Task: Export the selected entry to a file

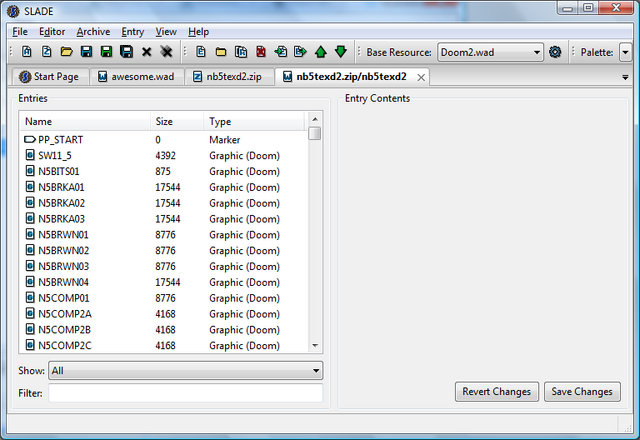Action: 300,52
